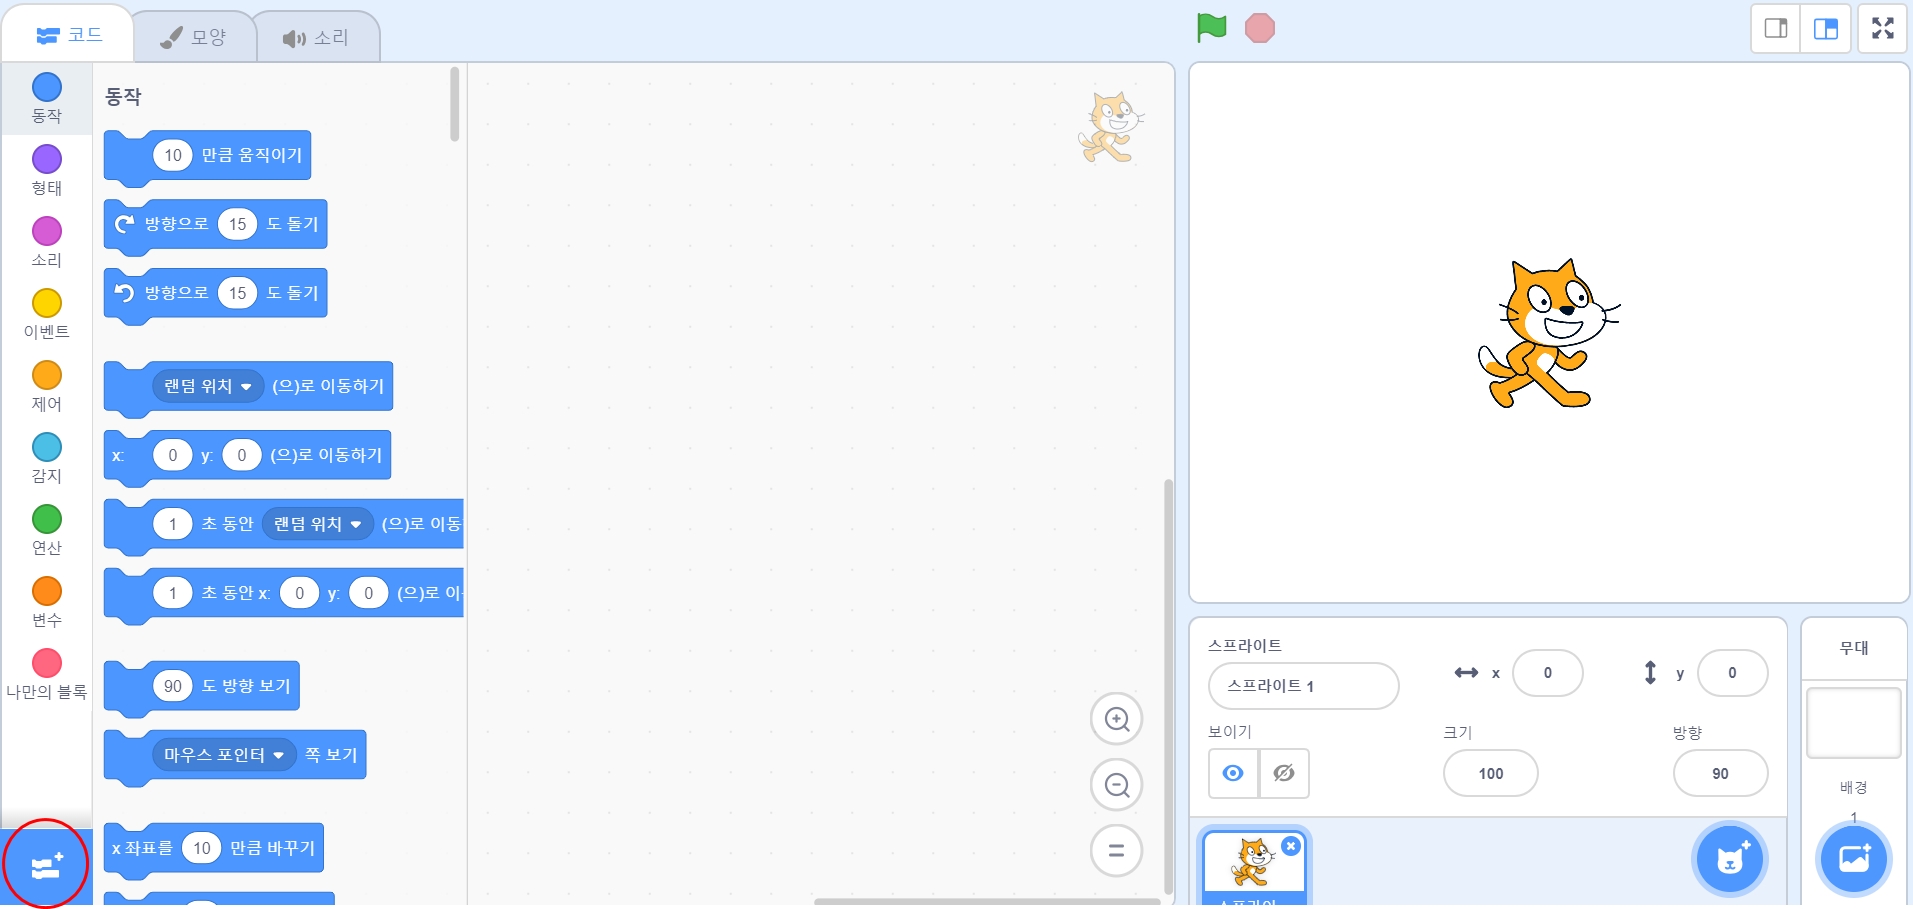
Task: Open the 모양 costumes tab
Action: 195,37
